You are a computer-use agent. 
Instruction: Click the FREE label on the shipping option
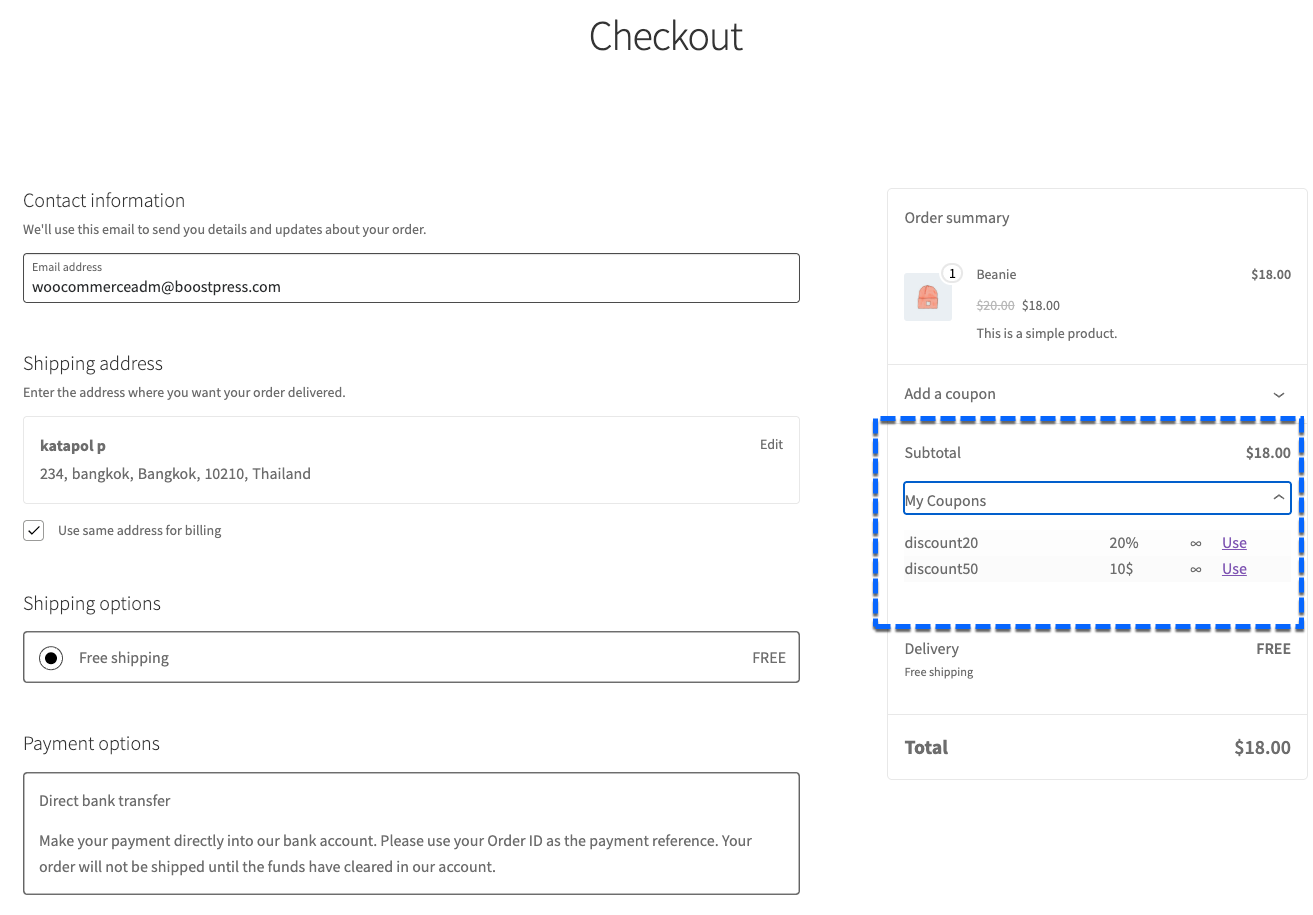[x=768, y=657]
